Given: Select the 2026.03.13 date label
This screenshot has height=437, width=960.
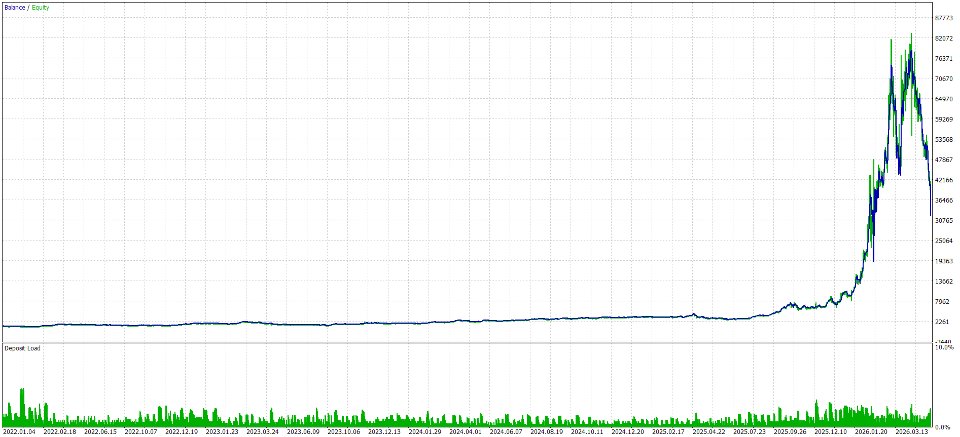Looking at the screenshot, I should [912, 431].
